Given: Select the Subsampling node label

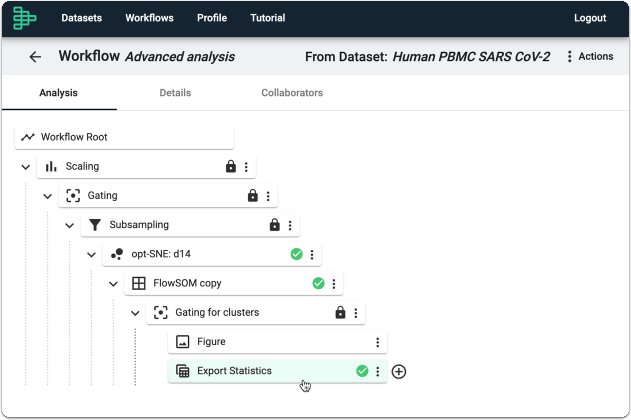Looking at the screenshot, I should (139, 224).
